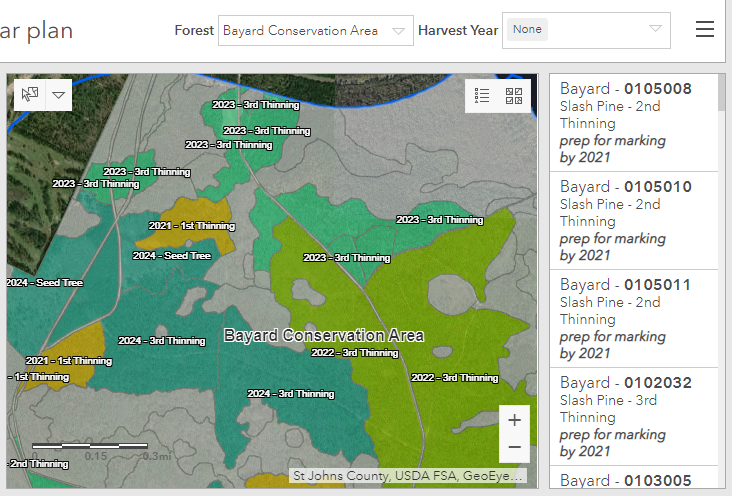Click the first 2023 - 3rd Thinning label under the boundary line
The width and height of the screenshot is (732, 496).
(256, 105)
